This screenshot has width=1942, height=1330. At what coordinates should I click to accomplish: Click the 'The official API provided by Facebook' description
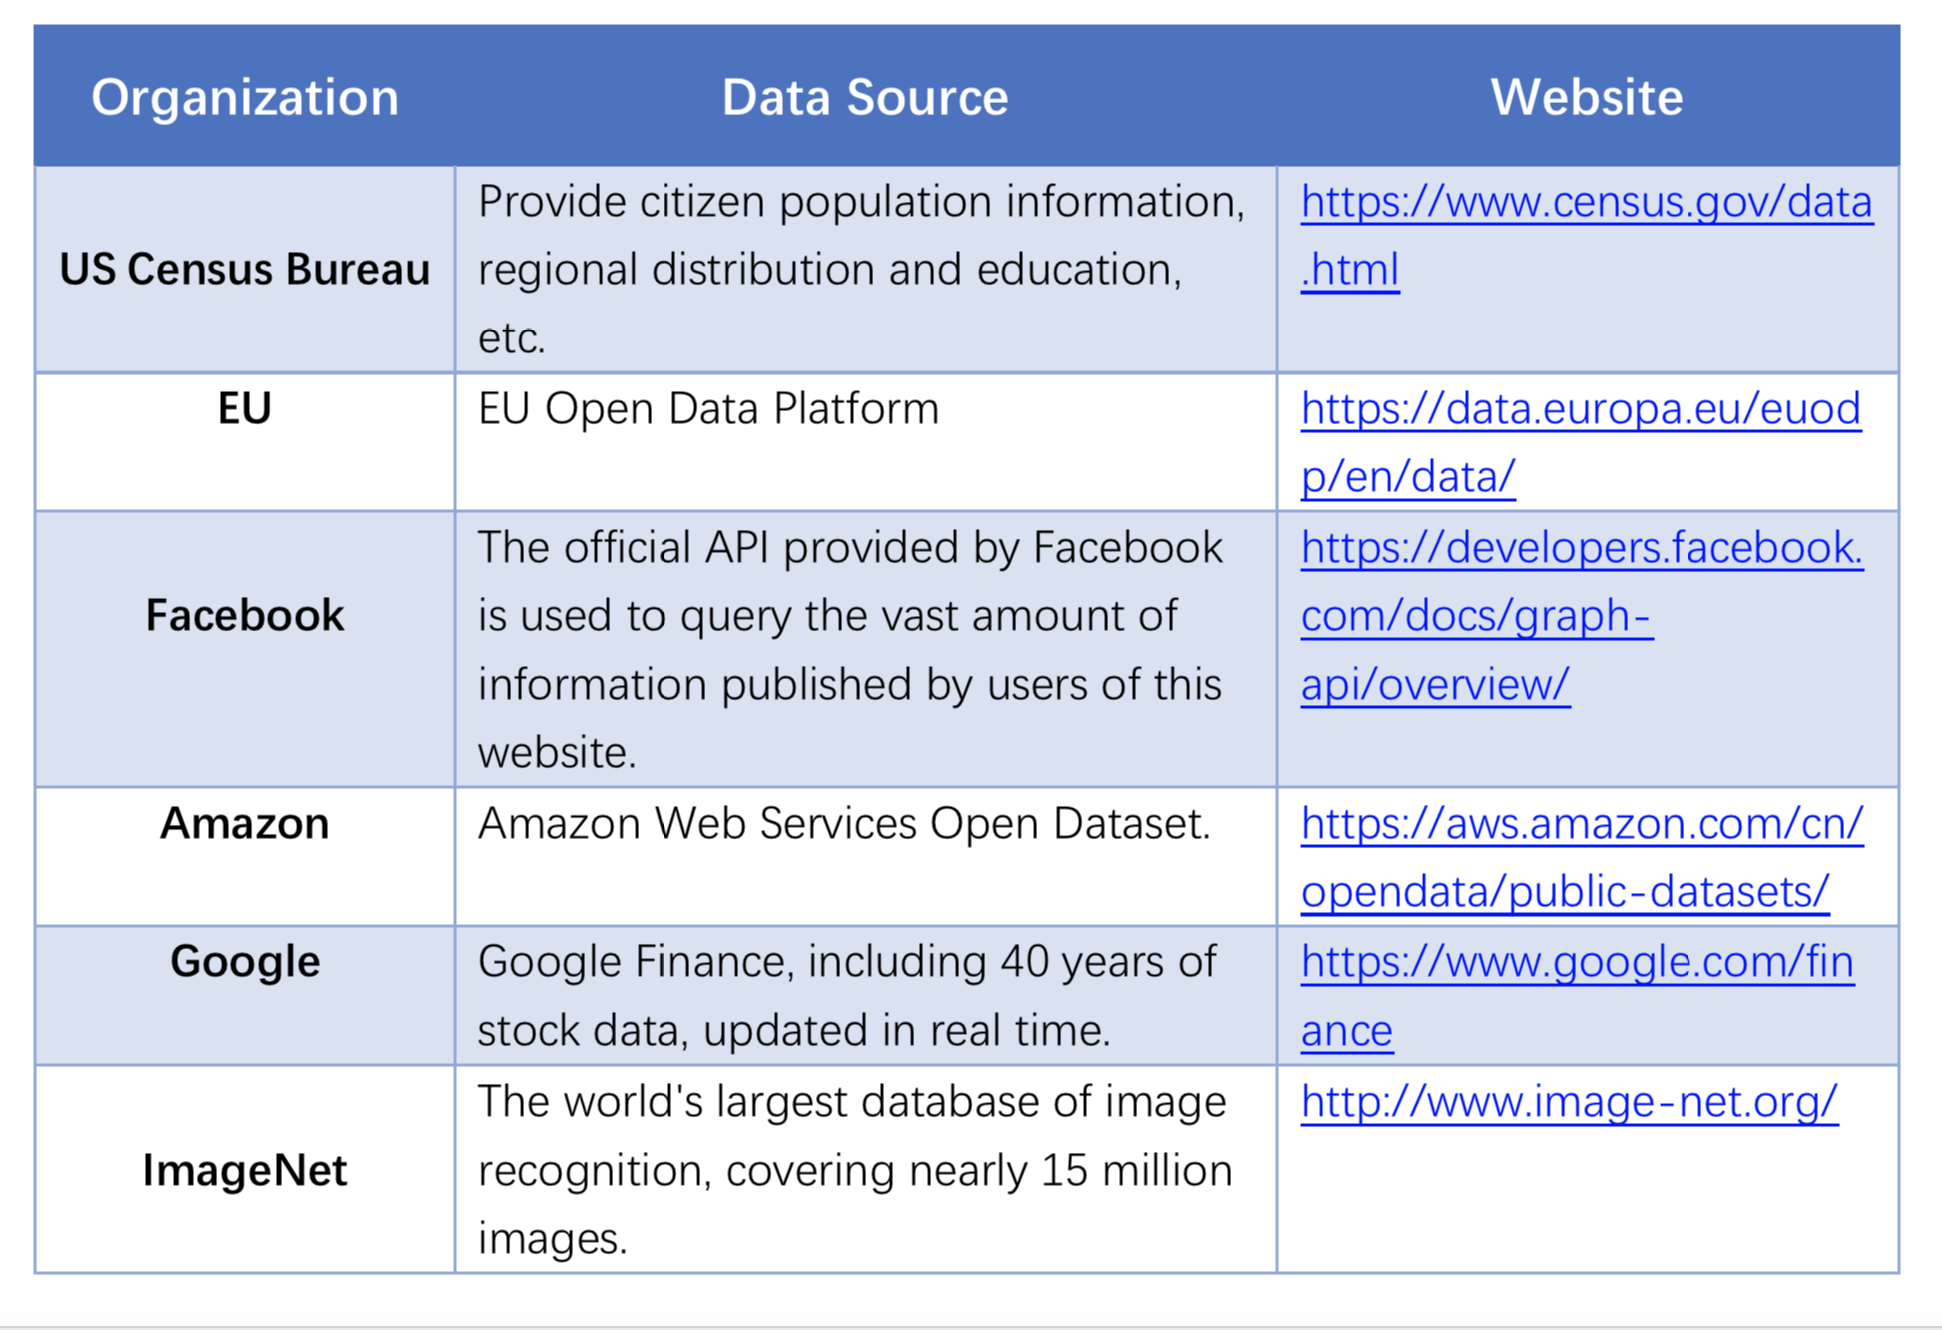coord(850,650)
